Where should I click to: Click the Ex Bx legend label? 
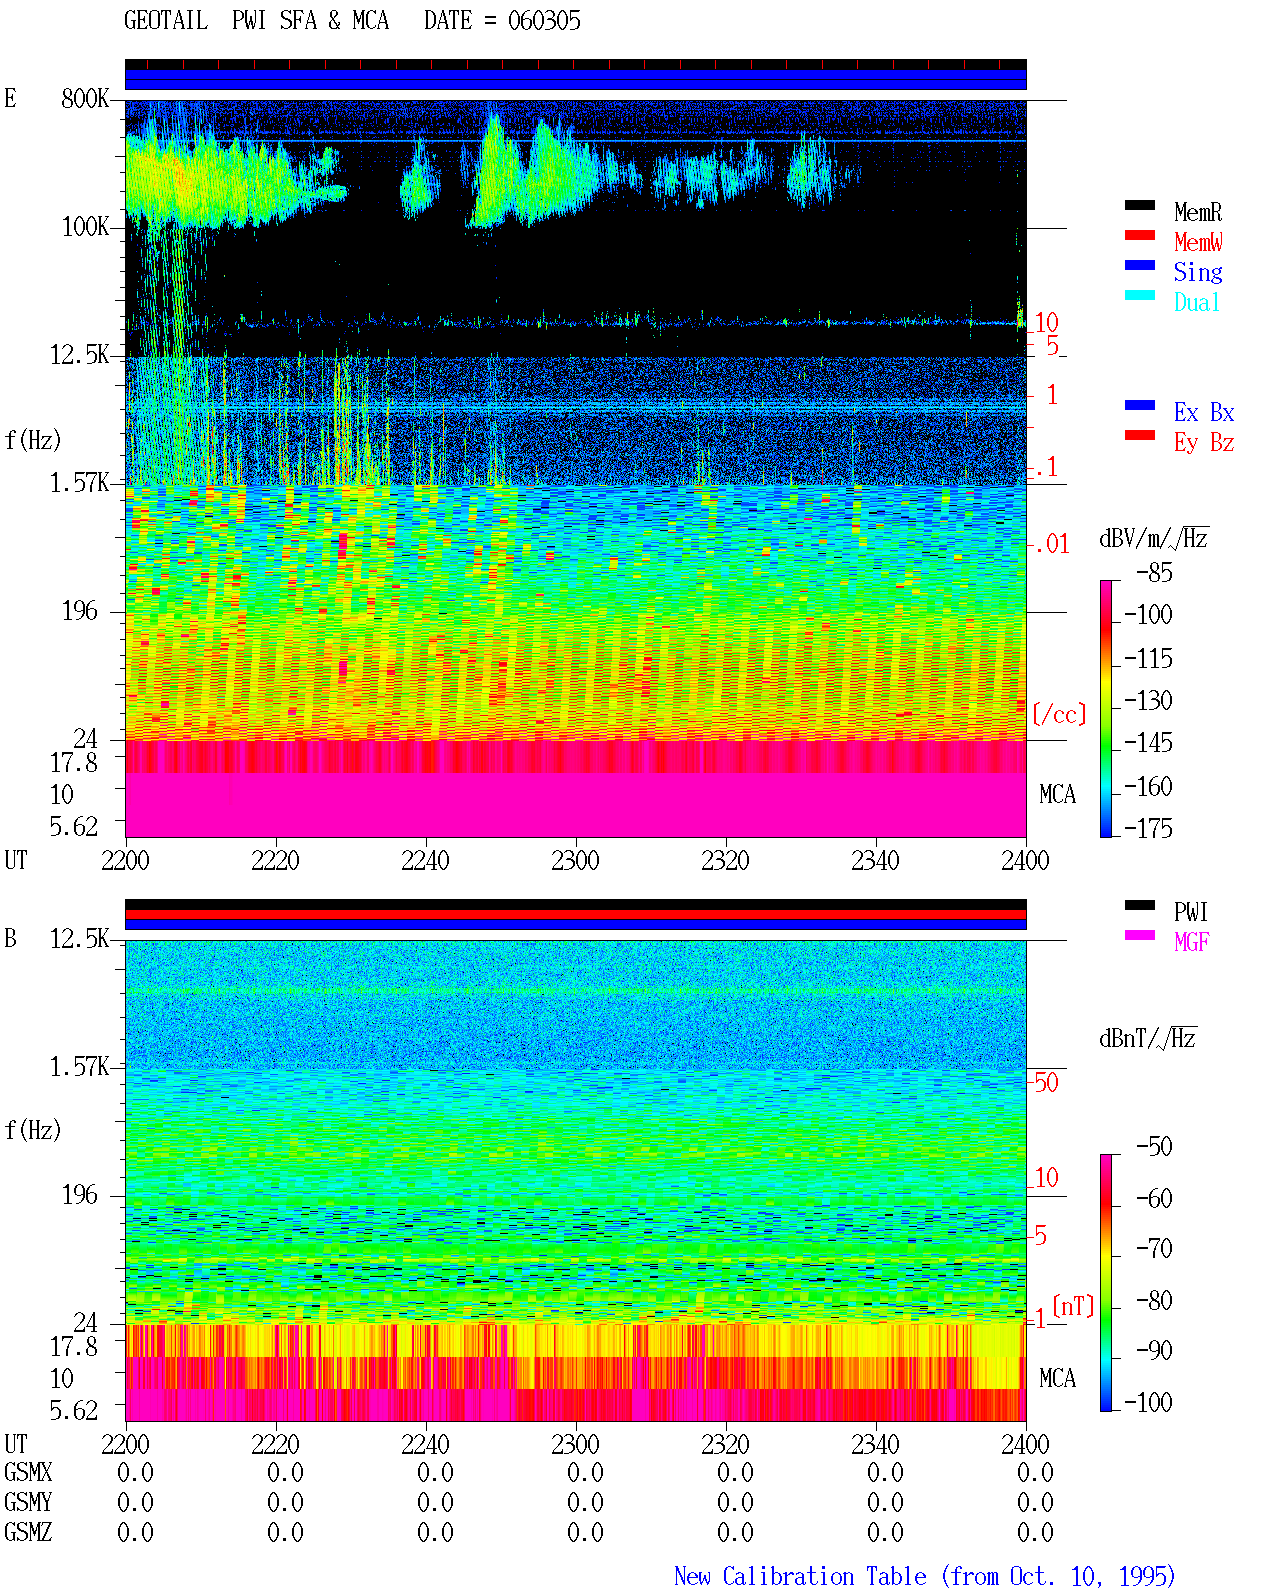coord(1204,412)
